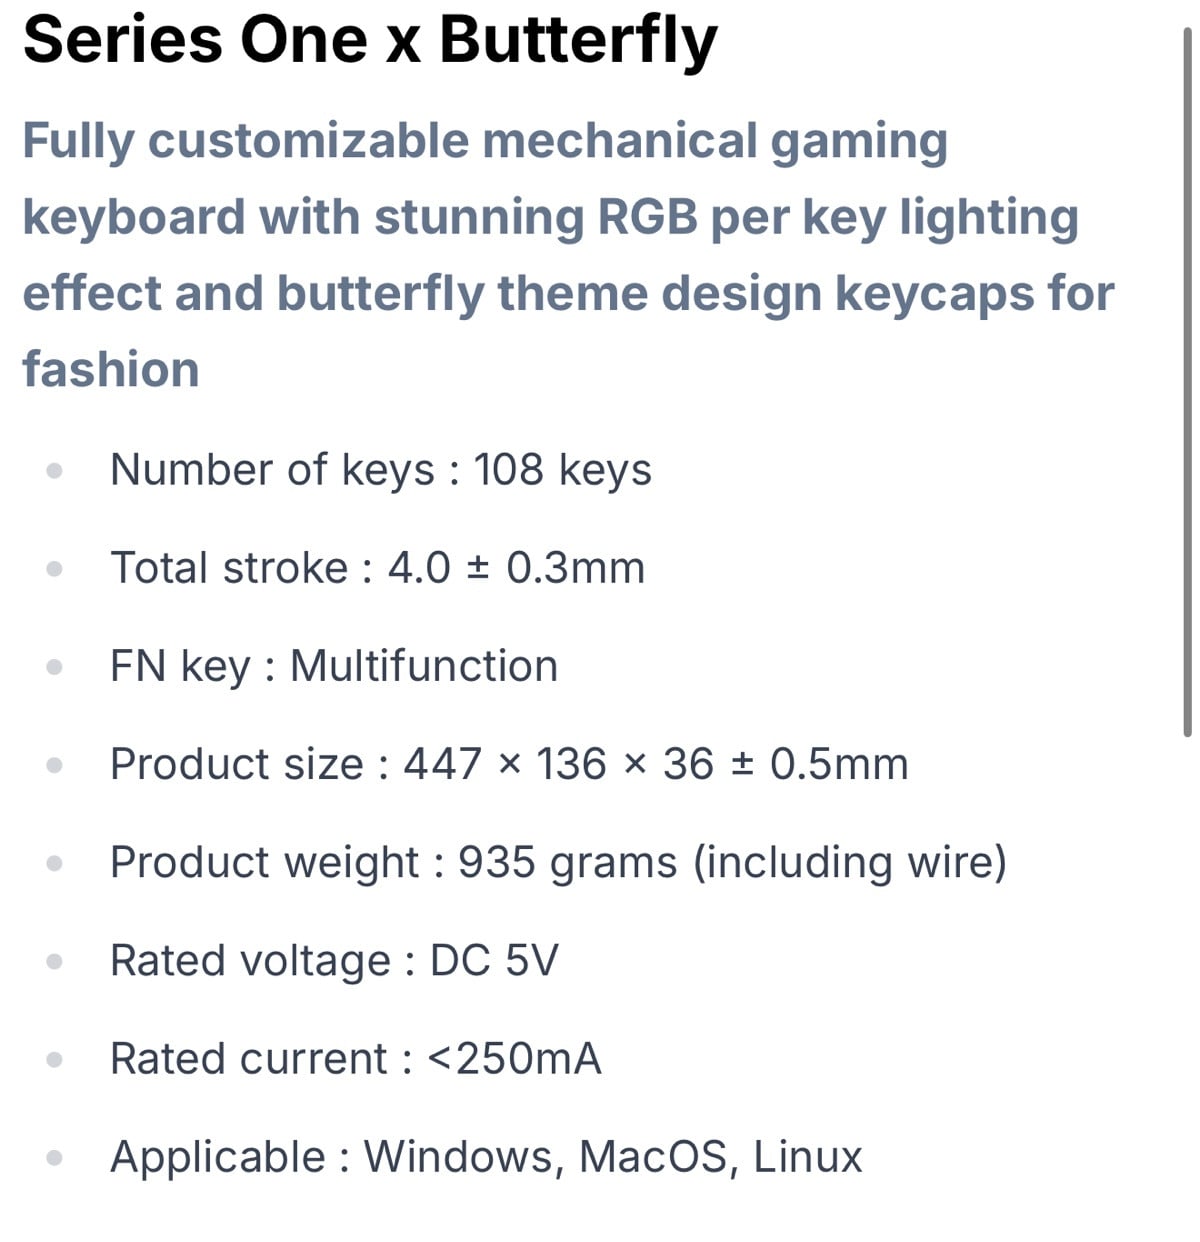Click the word fashion in subtitle

(x=111, y=369)
